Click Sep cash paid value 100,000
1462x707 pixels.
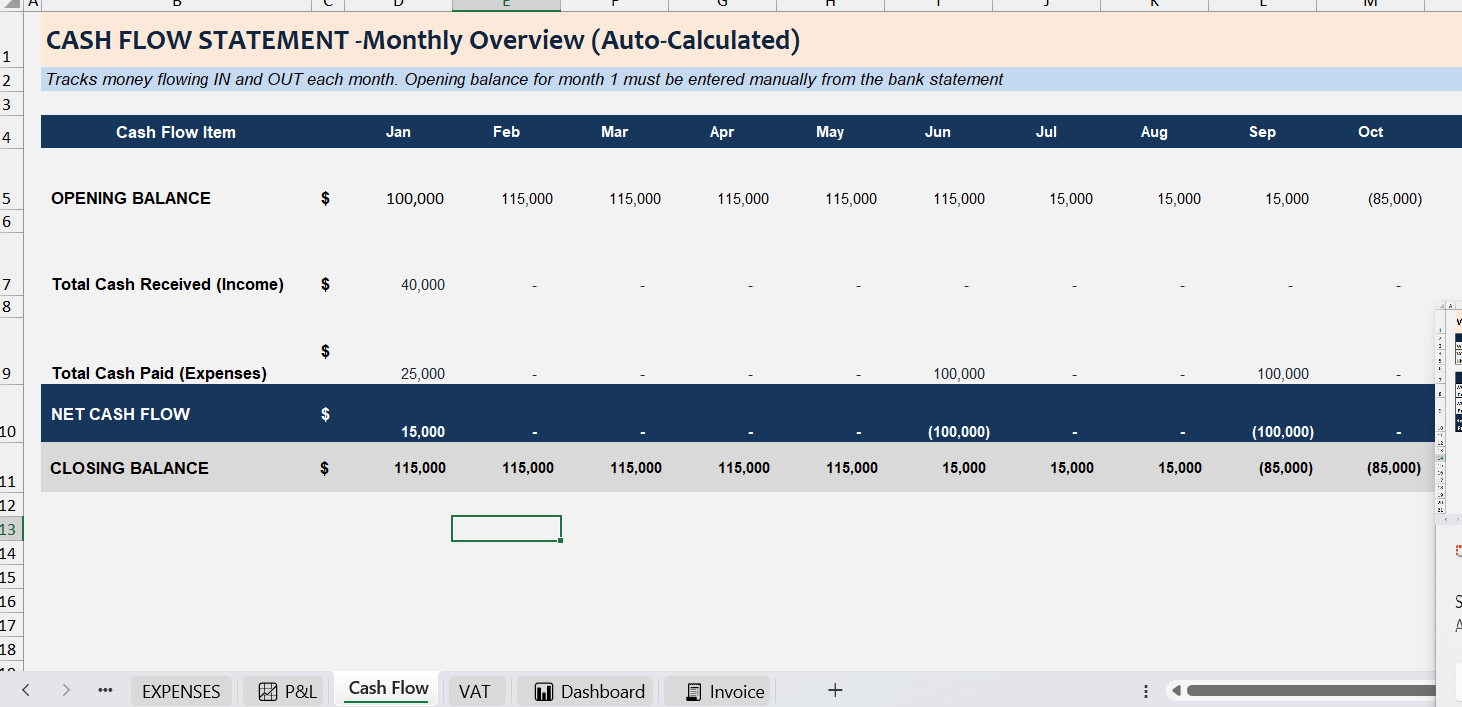pos(1283,374)
